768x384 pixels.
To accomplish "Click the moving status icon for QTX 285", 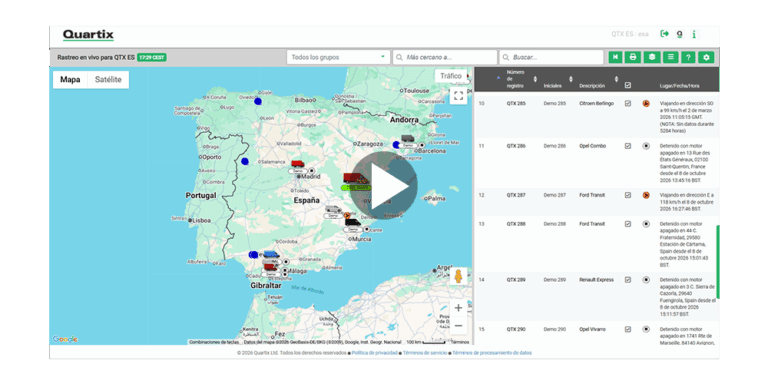I will [x=646, y=103].
